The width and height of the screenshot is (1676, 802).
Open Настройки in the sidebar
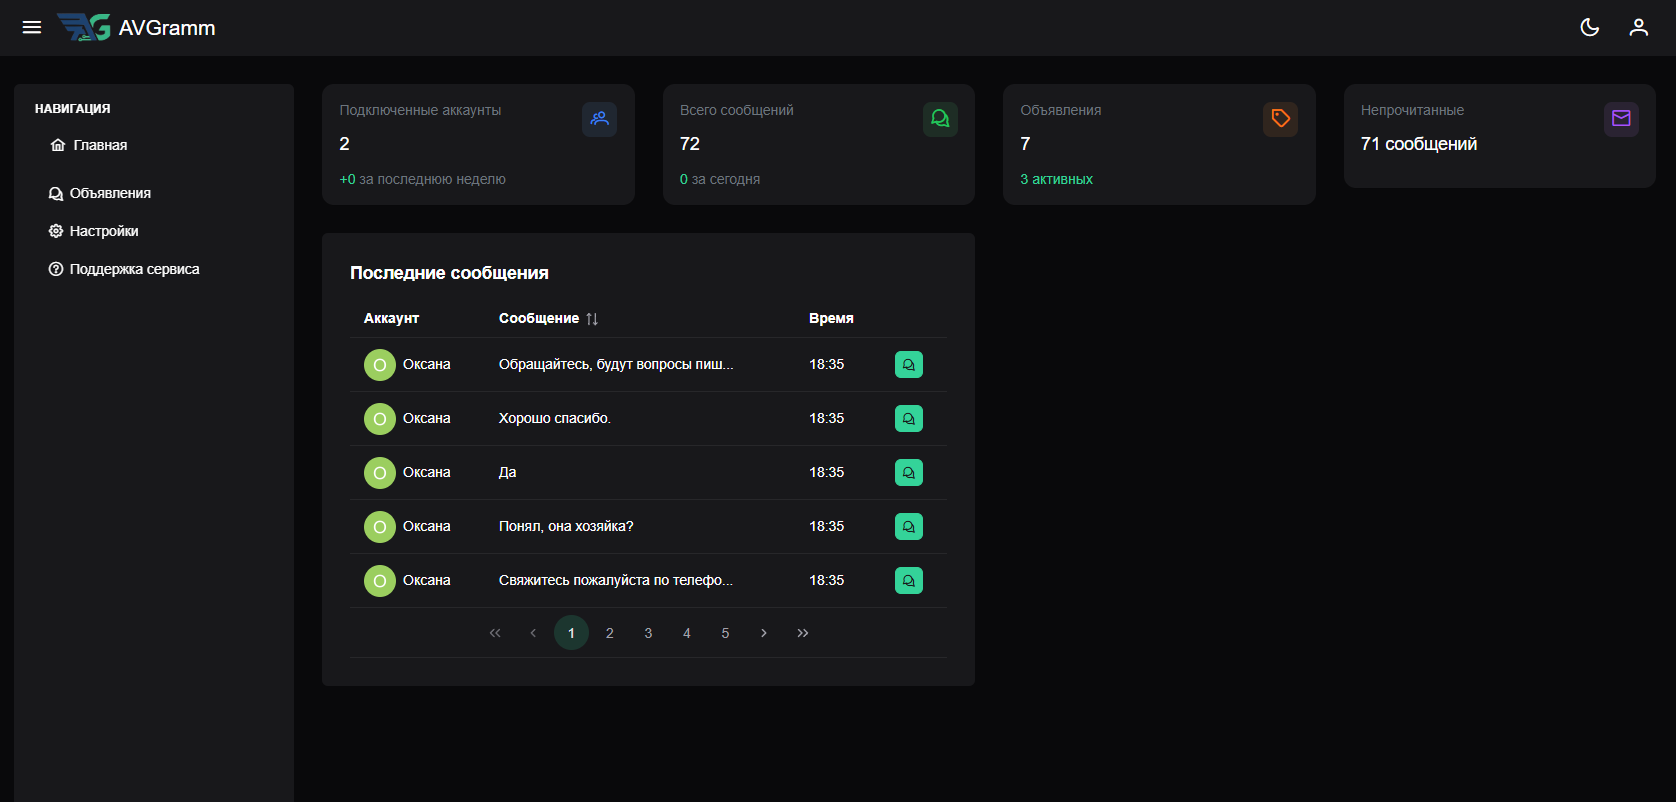coord(103,231)
